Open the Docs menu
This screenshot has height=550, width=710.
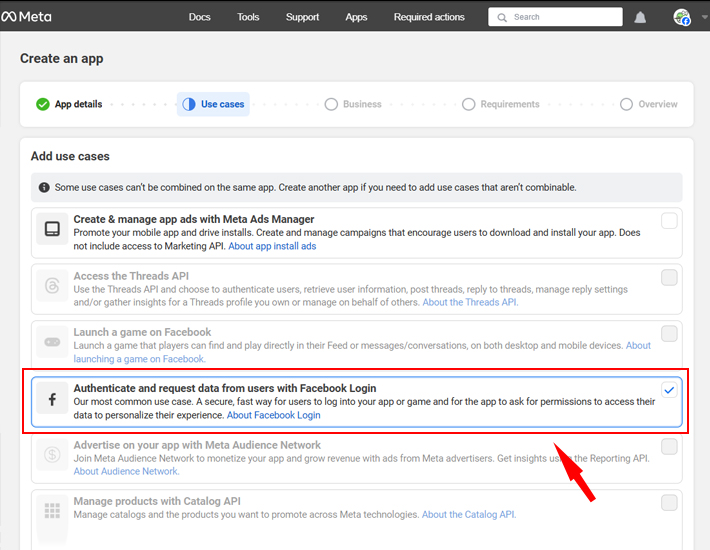coord(199,17)
